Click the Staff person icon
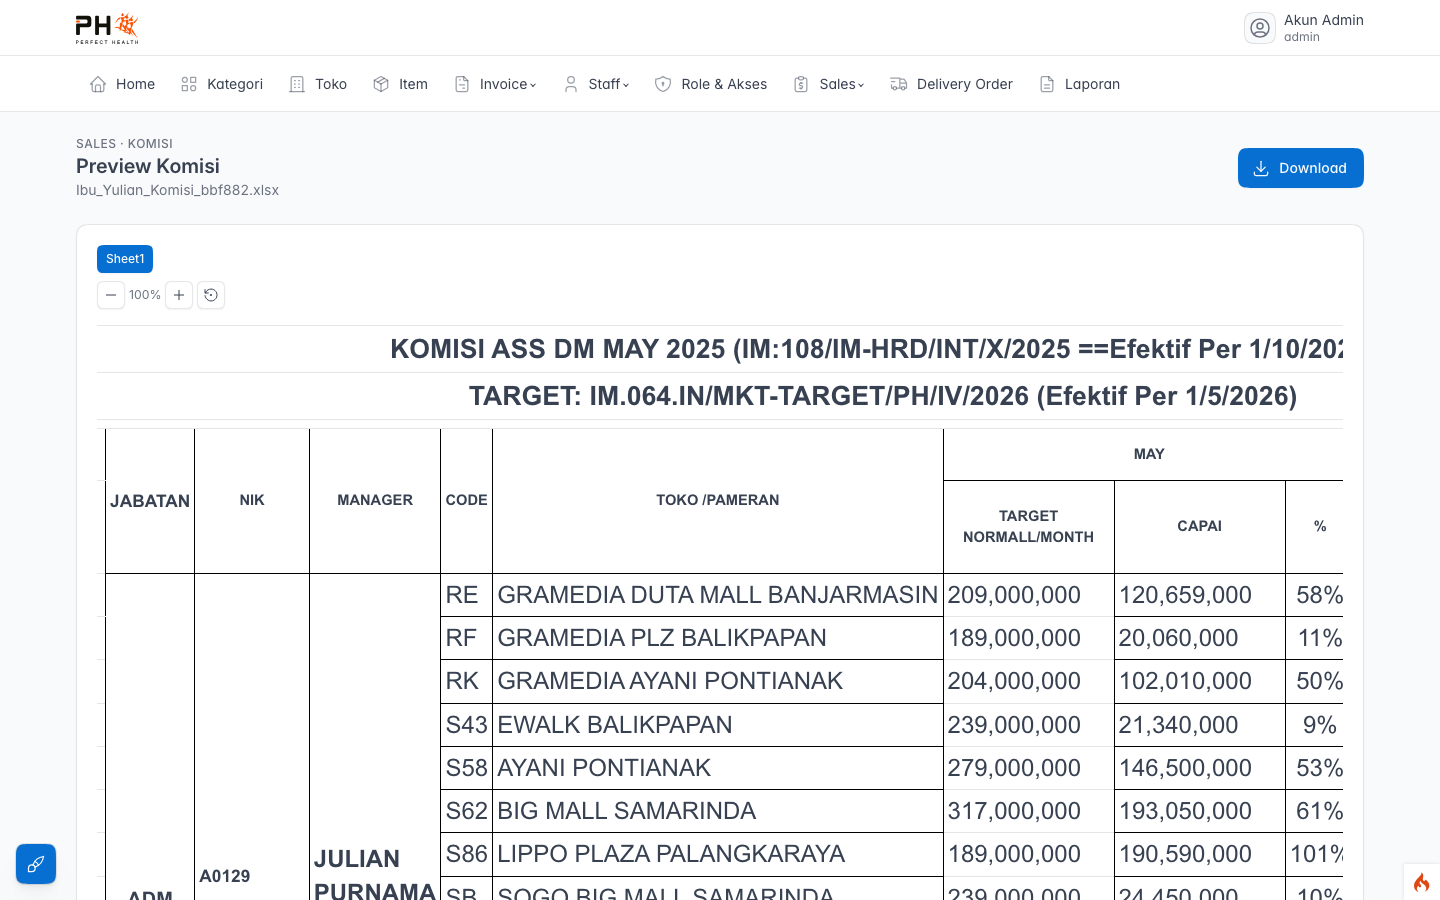The width and height of the screenshot is (1440, 900). (571, 84)
